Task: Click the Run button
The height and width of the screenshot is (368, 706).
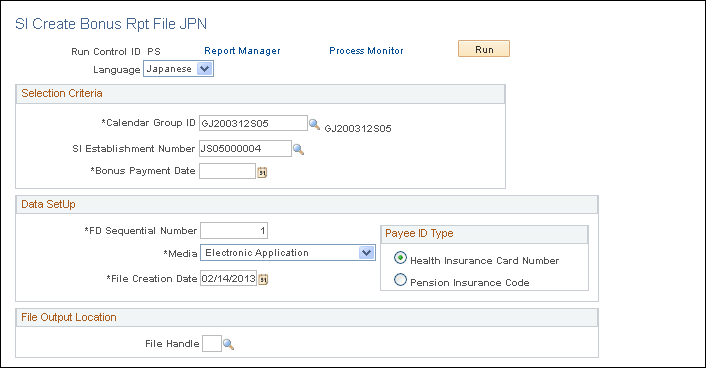Action: pyautogui.click(x=484, y=49)
